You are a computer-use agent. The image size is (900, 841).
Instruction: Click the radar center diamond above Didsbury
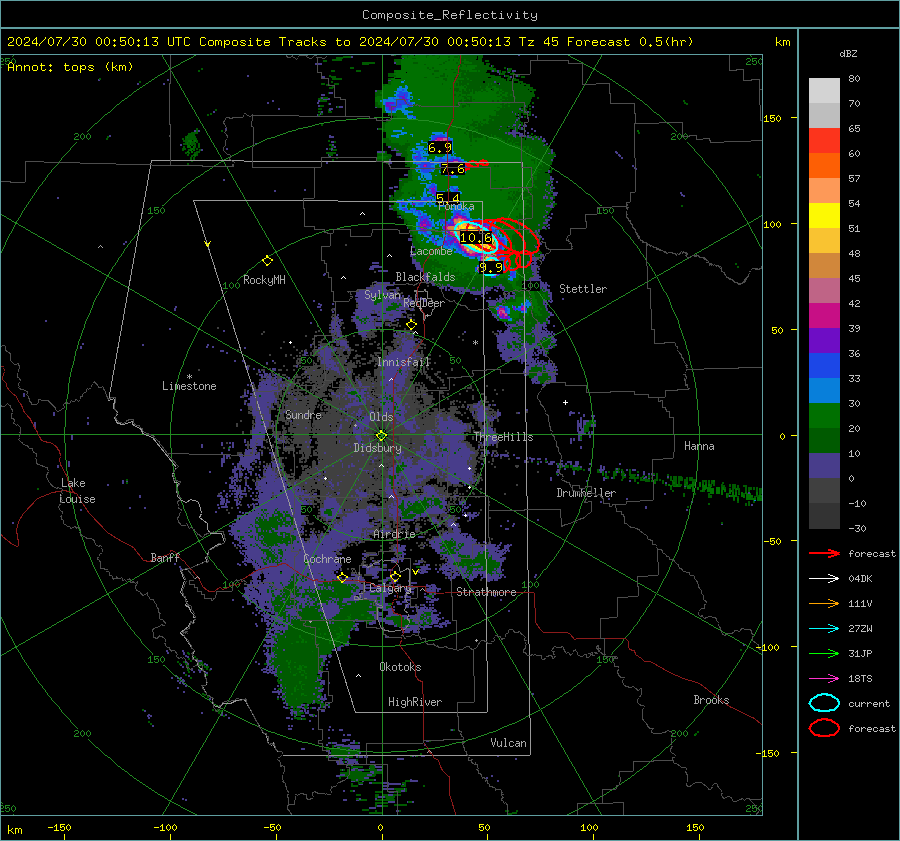(381, 436)
